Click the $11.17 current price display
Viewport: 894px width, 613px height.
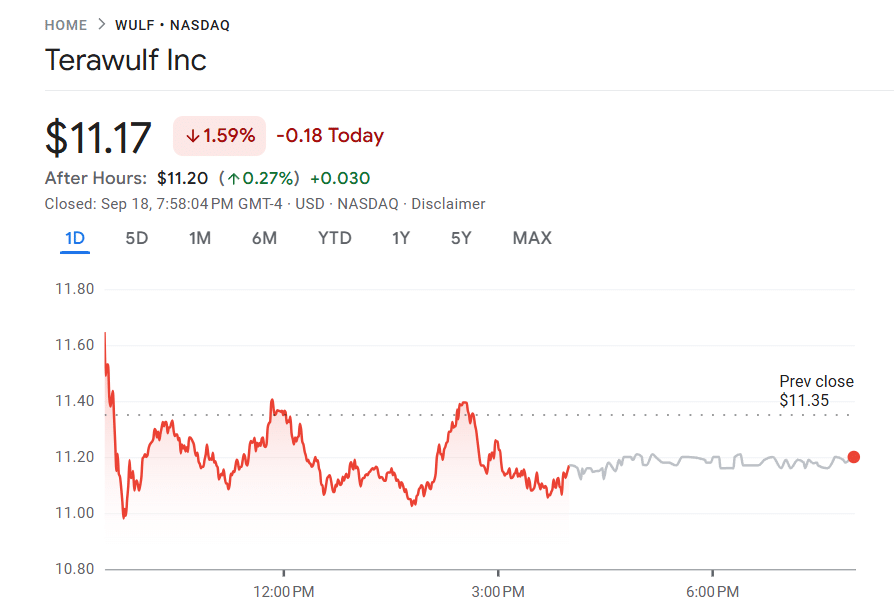pos(100,135)
